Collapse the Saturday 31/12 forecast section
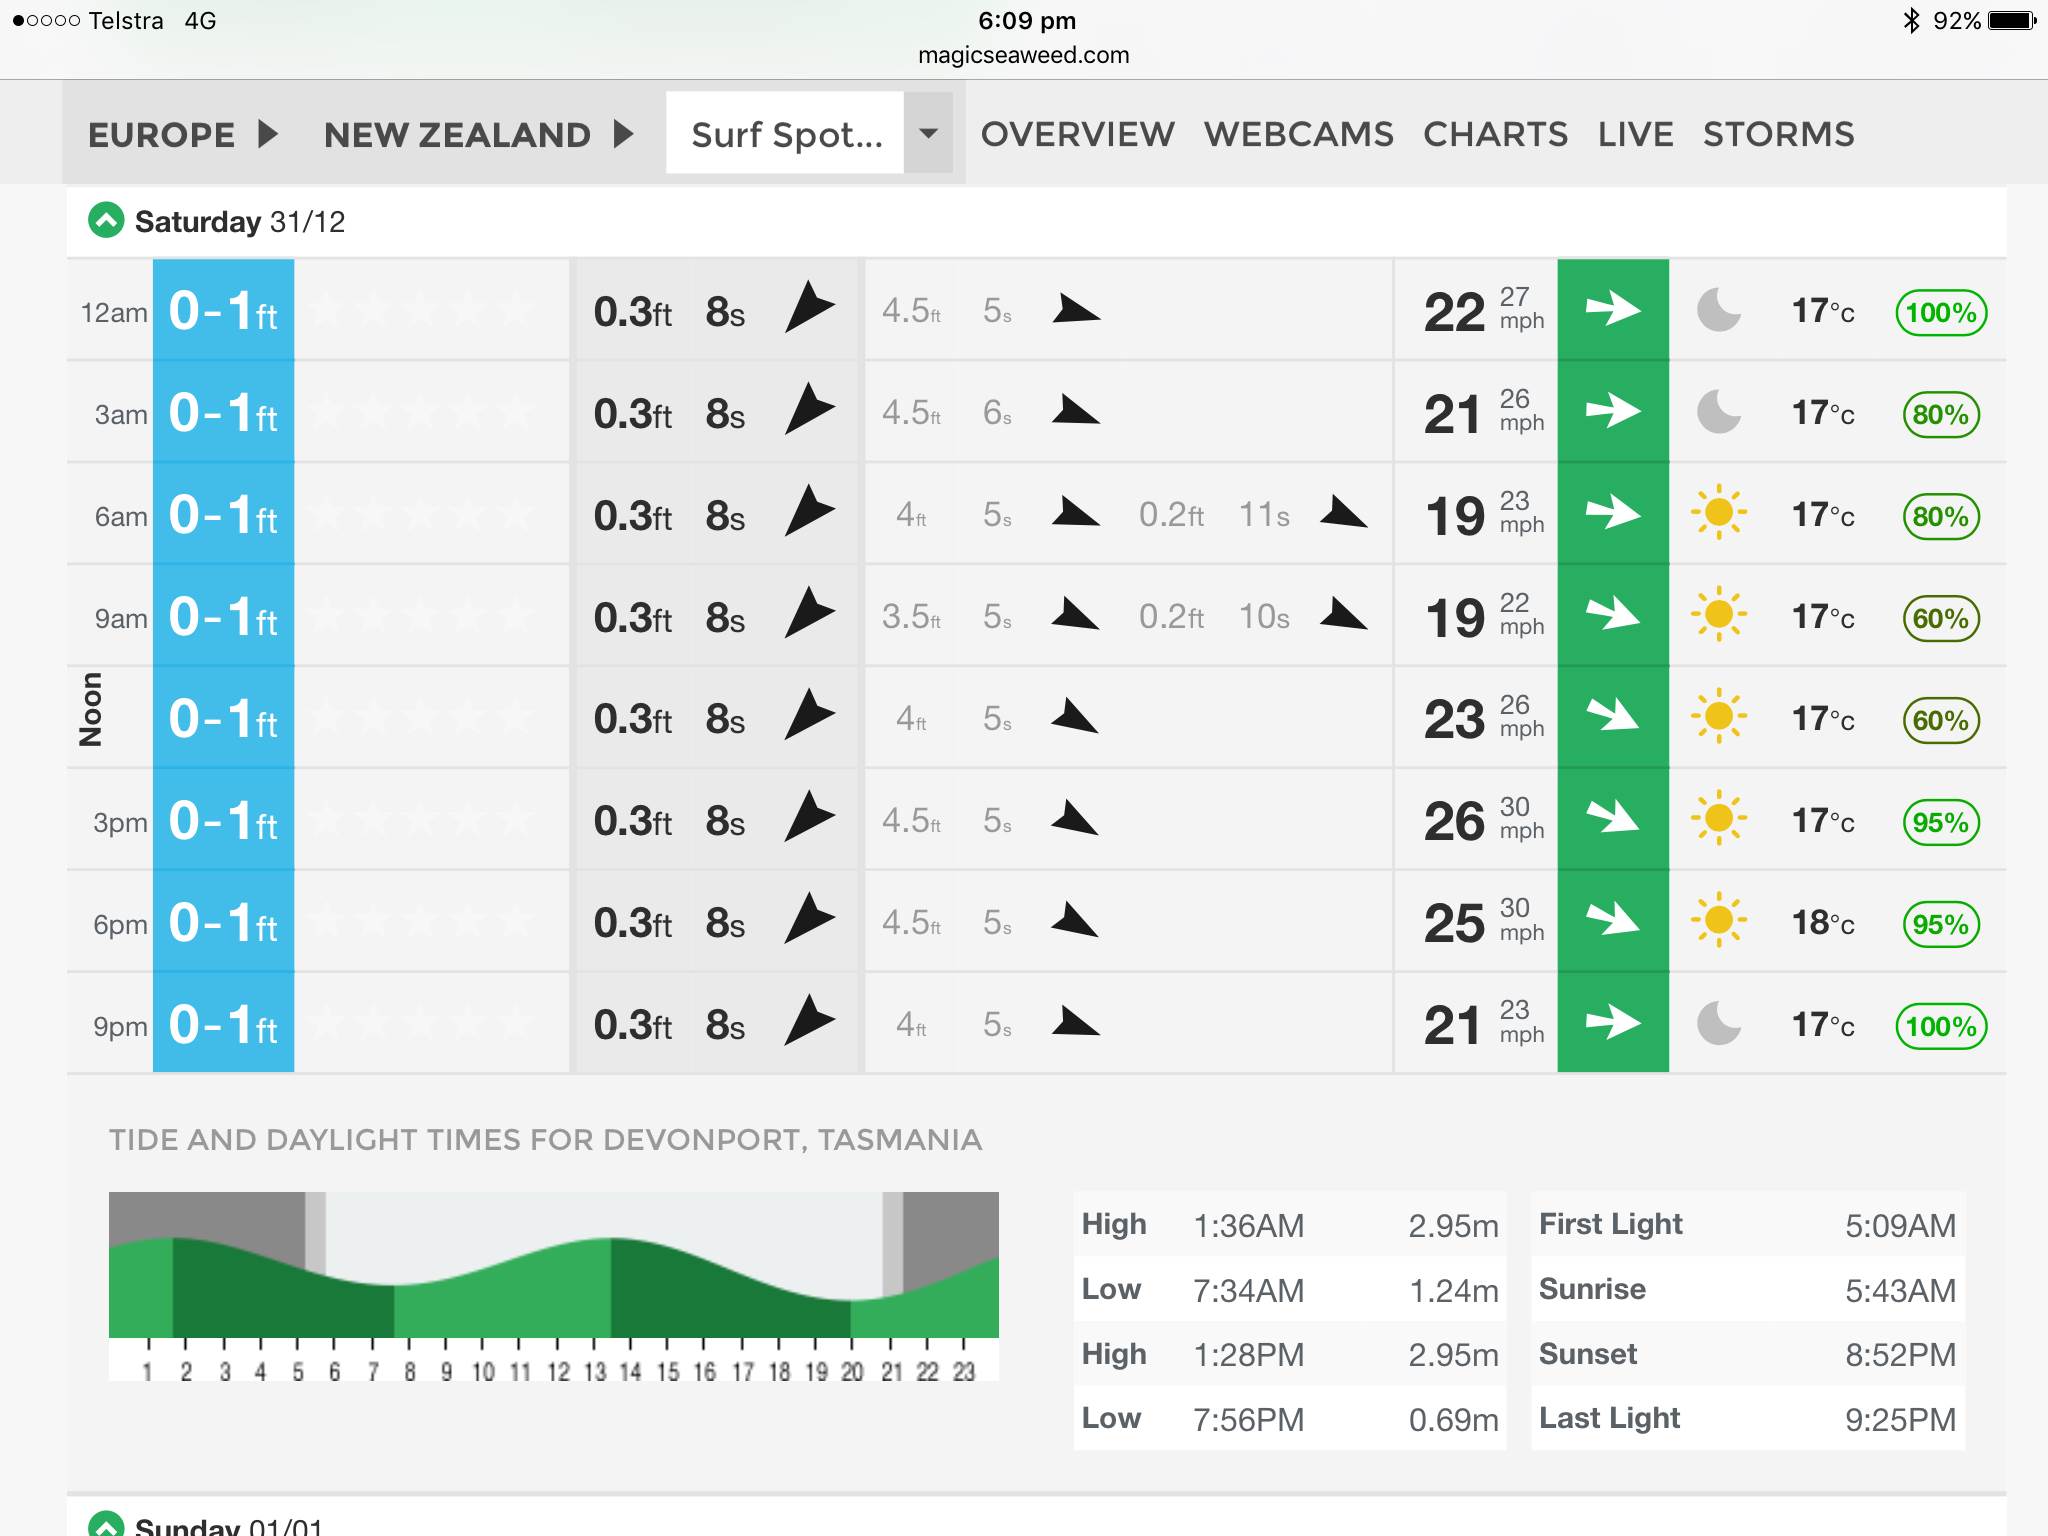This screenshot has width=2048, height=1536. [106, 220]
